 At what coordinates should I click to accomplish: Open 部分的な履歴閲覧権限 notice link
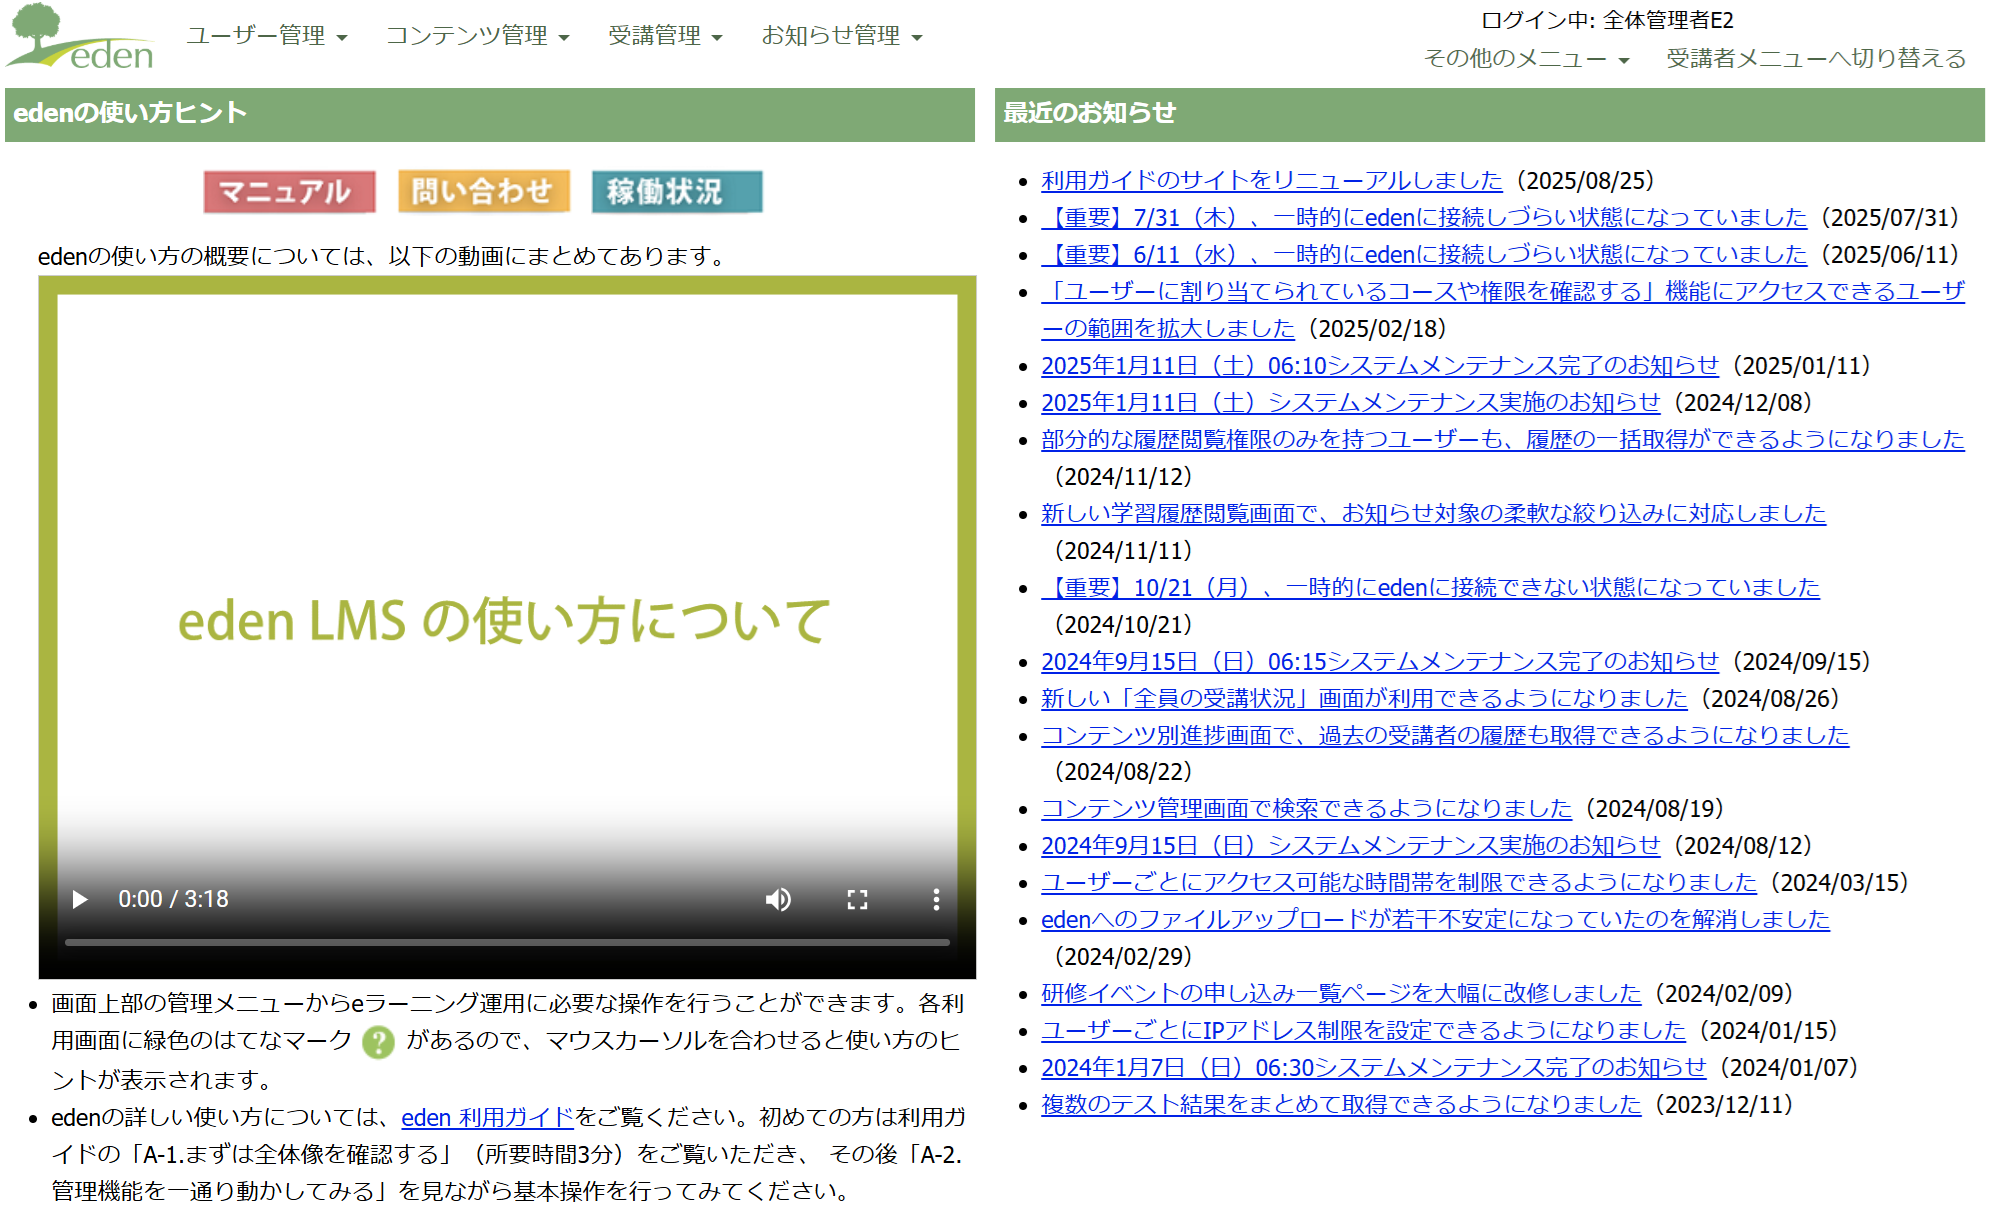[1503, 440]
